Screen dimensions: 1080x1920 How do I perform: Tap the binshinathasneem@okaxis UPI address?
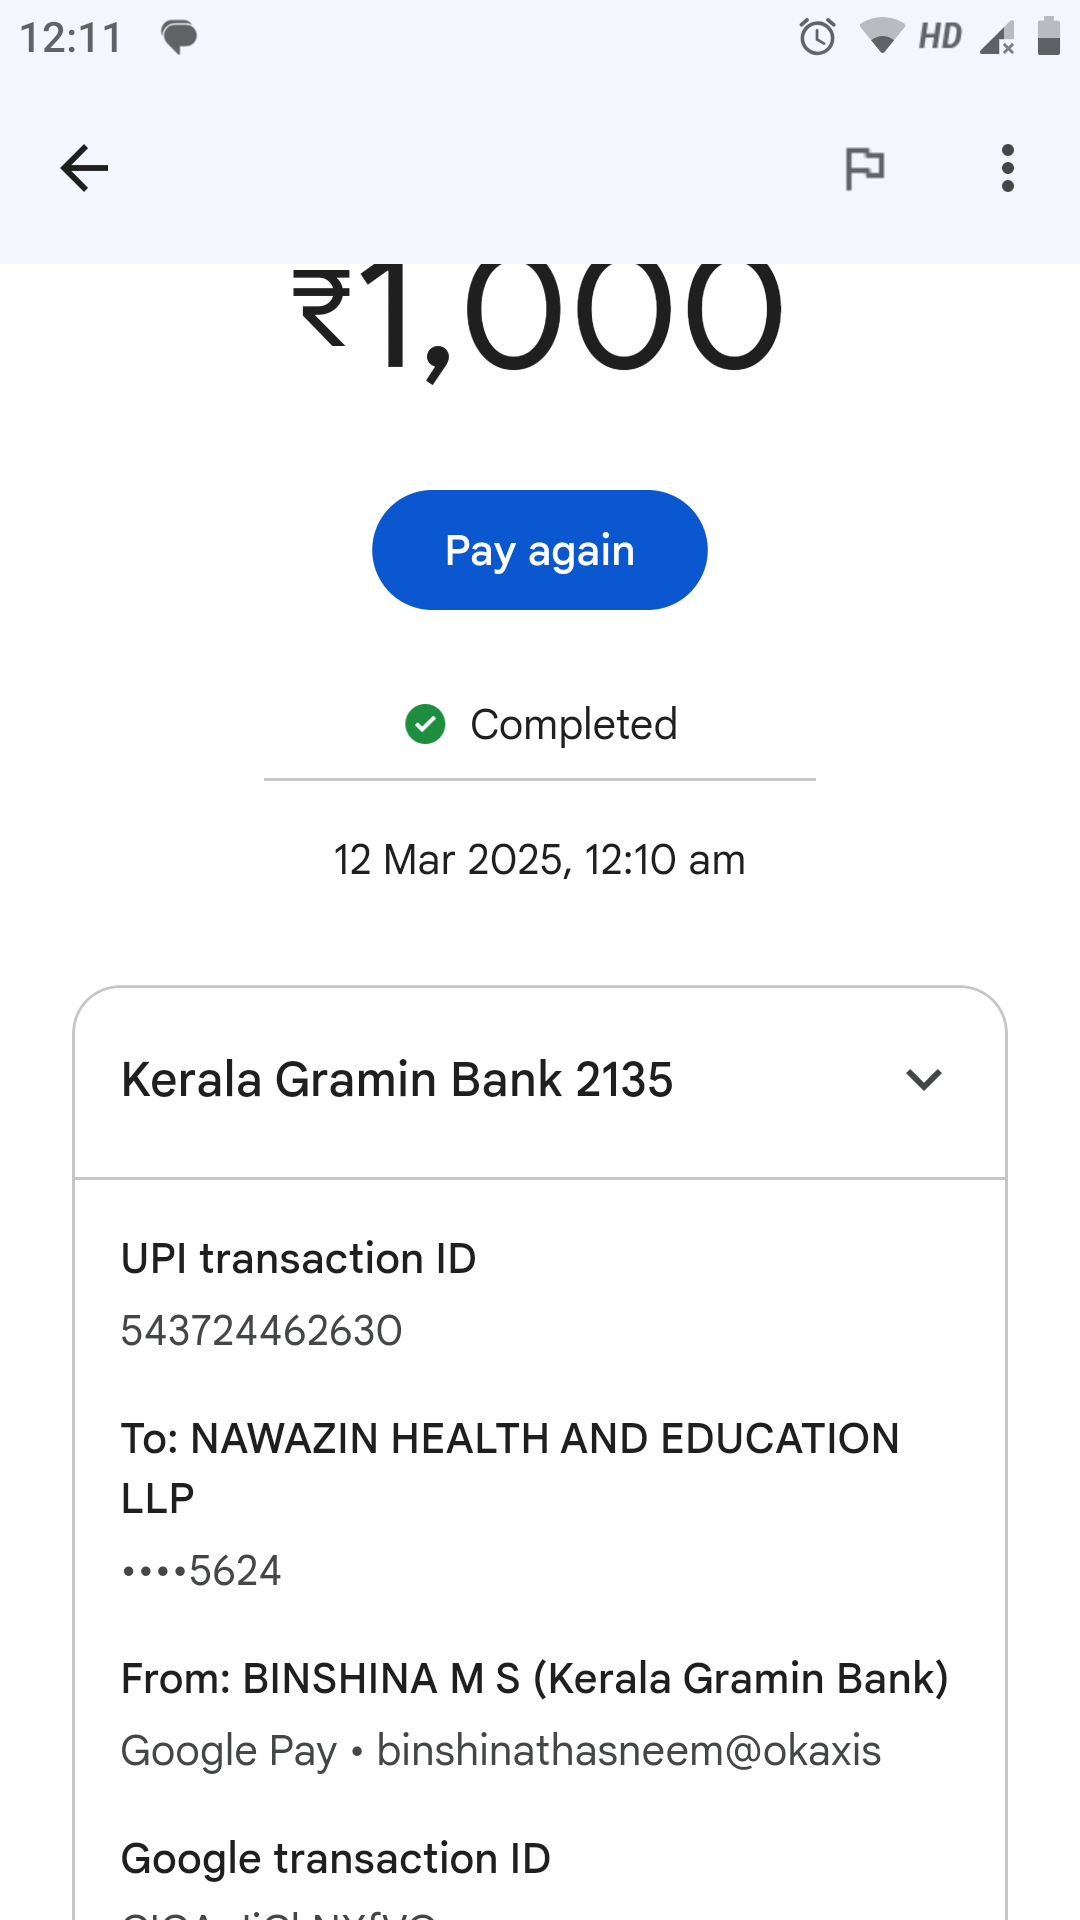(629, 1751)
